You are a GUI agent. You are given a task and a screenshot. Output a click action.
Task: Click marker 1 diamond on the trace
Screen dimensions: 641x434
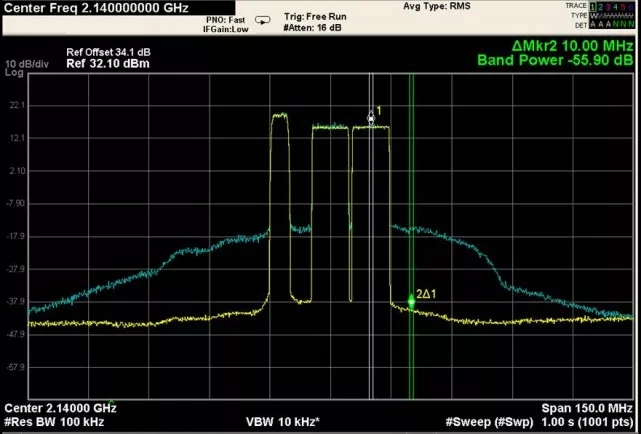pyautogui.click(x=371, y=118)
